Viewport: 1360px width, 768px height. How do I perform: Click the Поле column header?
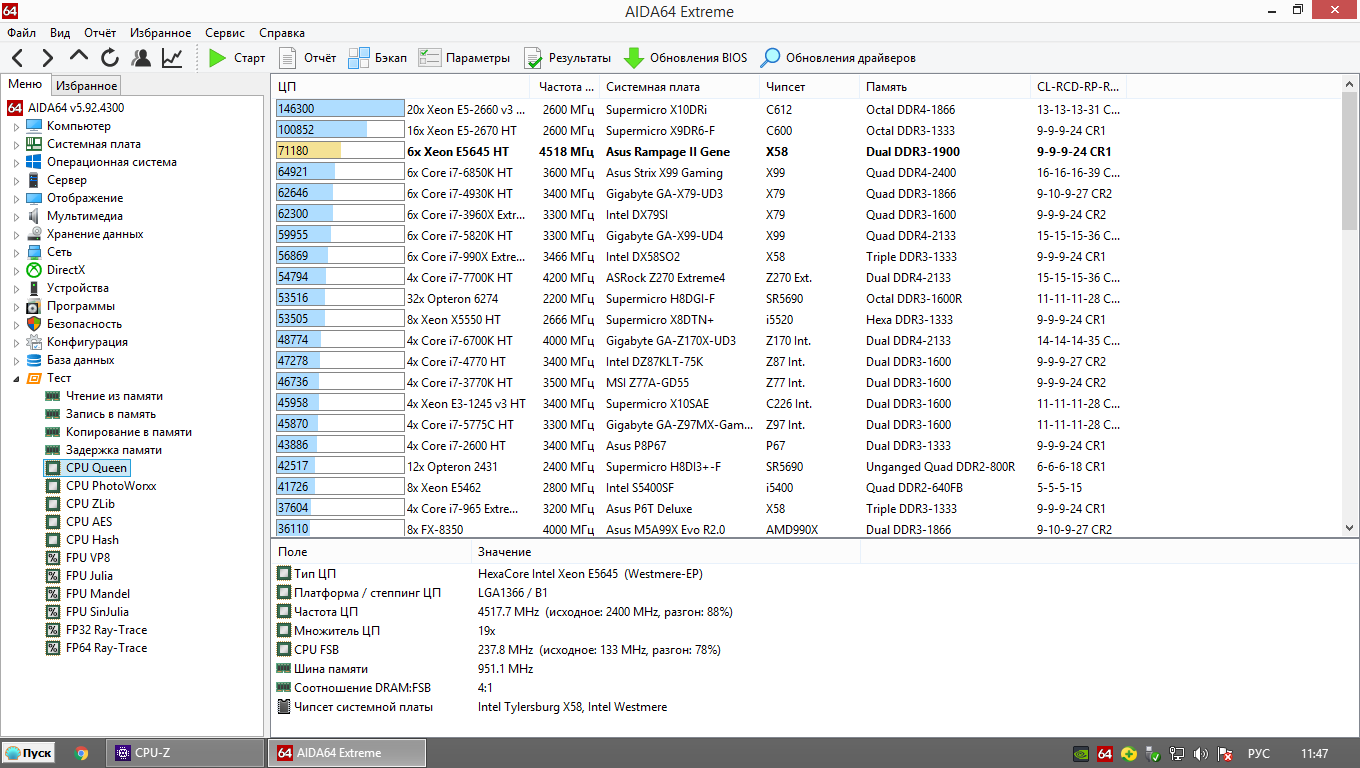(371, 552)
